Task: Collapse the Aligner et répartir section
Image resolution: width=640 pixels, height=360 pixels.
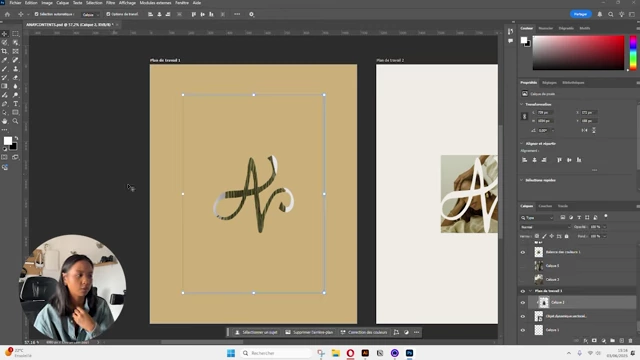Action: (x=522, y=144)
